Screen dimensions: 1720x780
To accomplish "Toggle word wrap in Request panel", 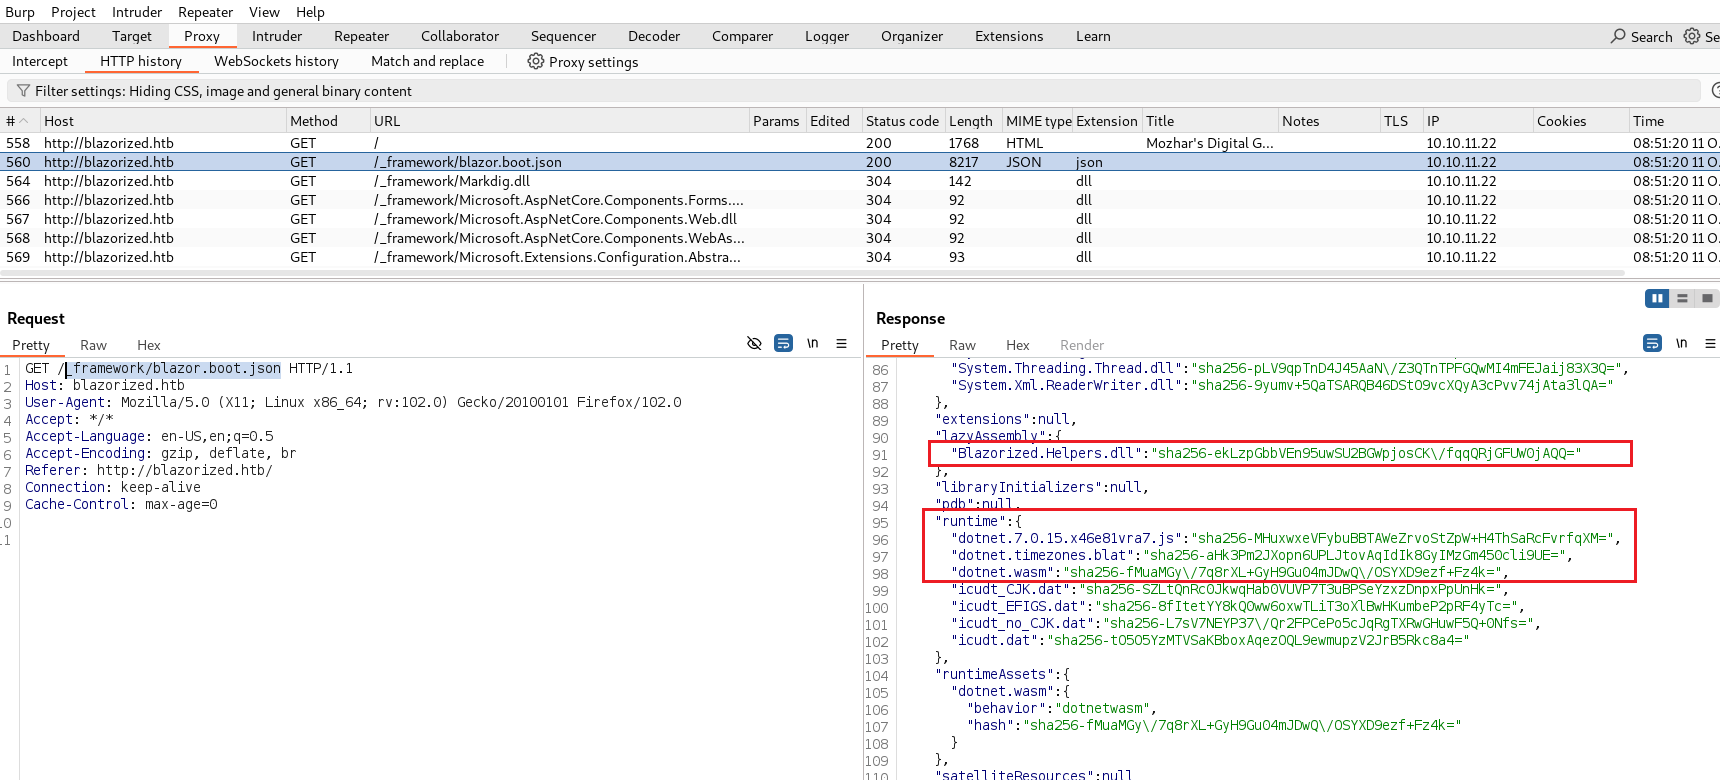I will coord(783,343).
